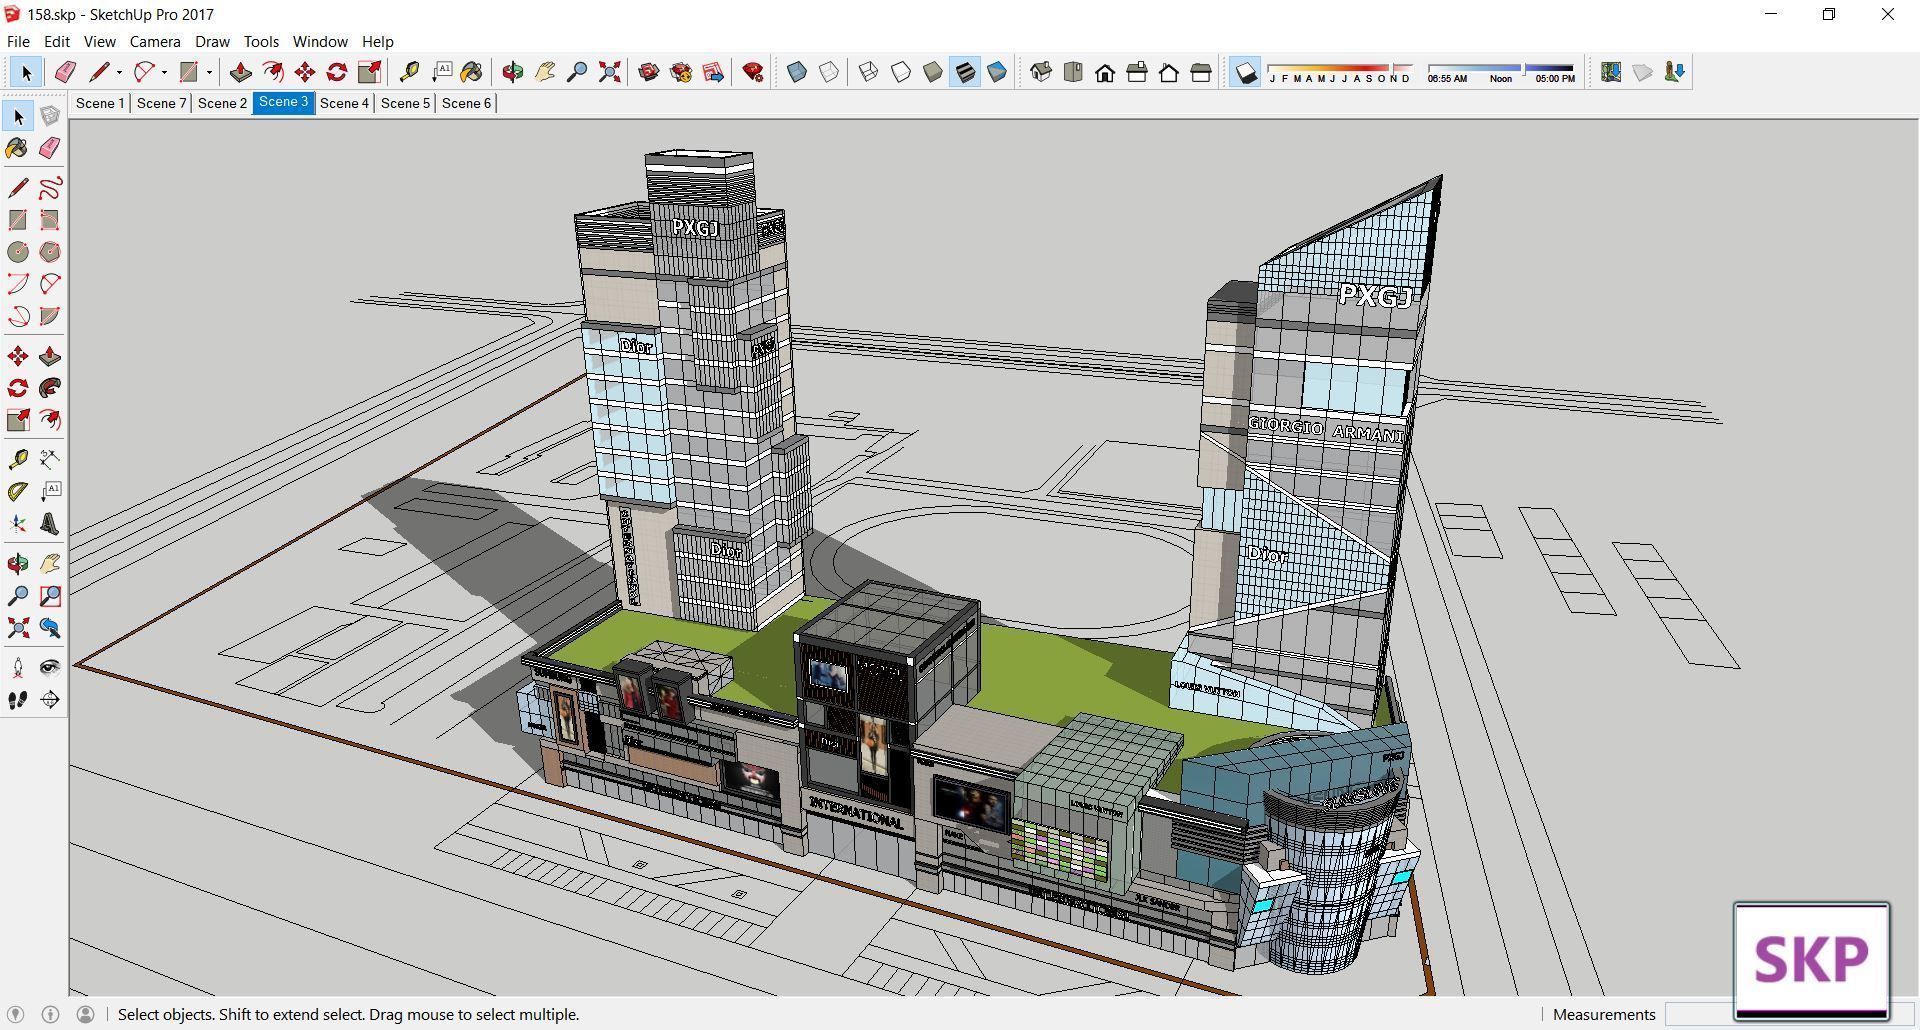This screenshot has height=1030, width=1920.
Task: Open the Camera menu
Action: (155, 41)
